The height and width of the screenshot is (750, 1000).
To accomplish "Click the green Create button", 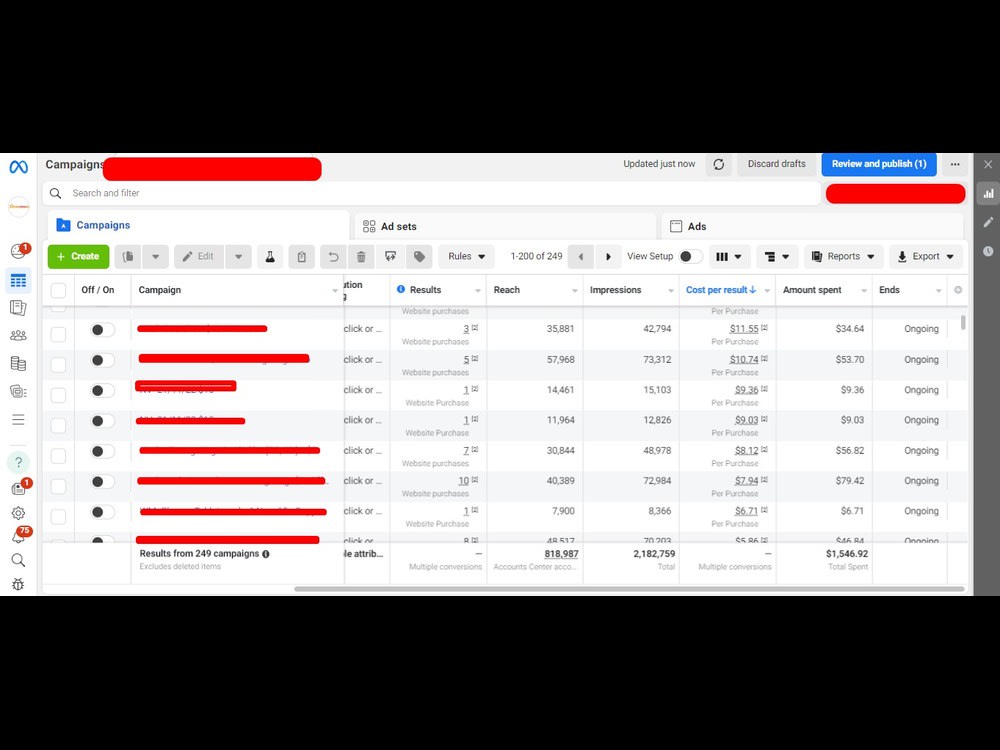I will pos(78,256).
